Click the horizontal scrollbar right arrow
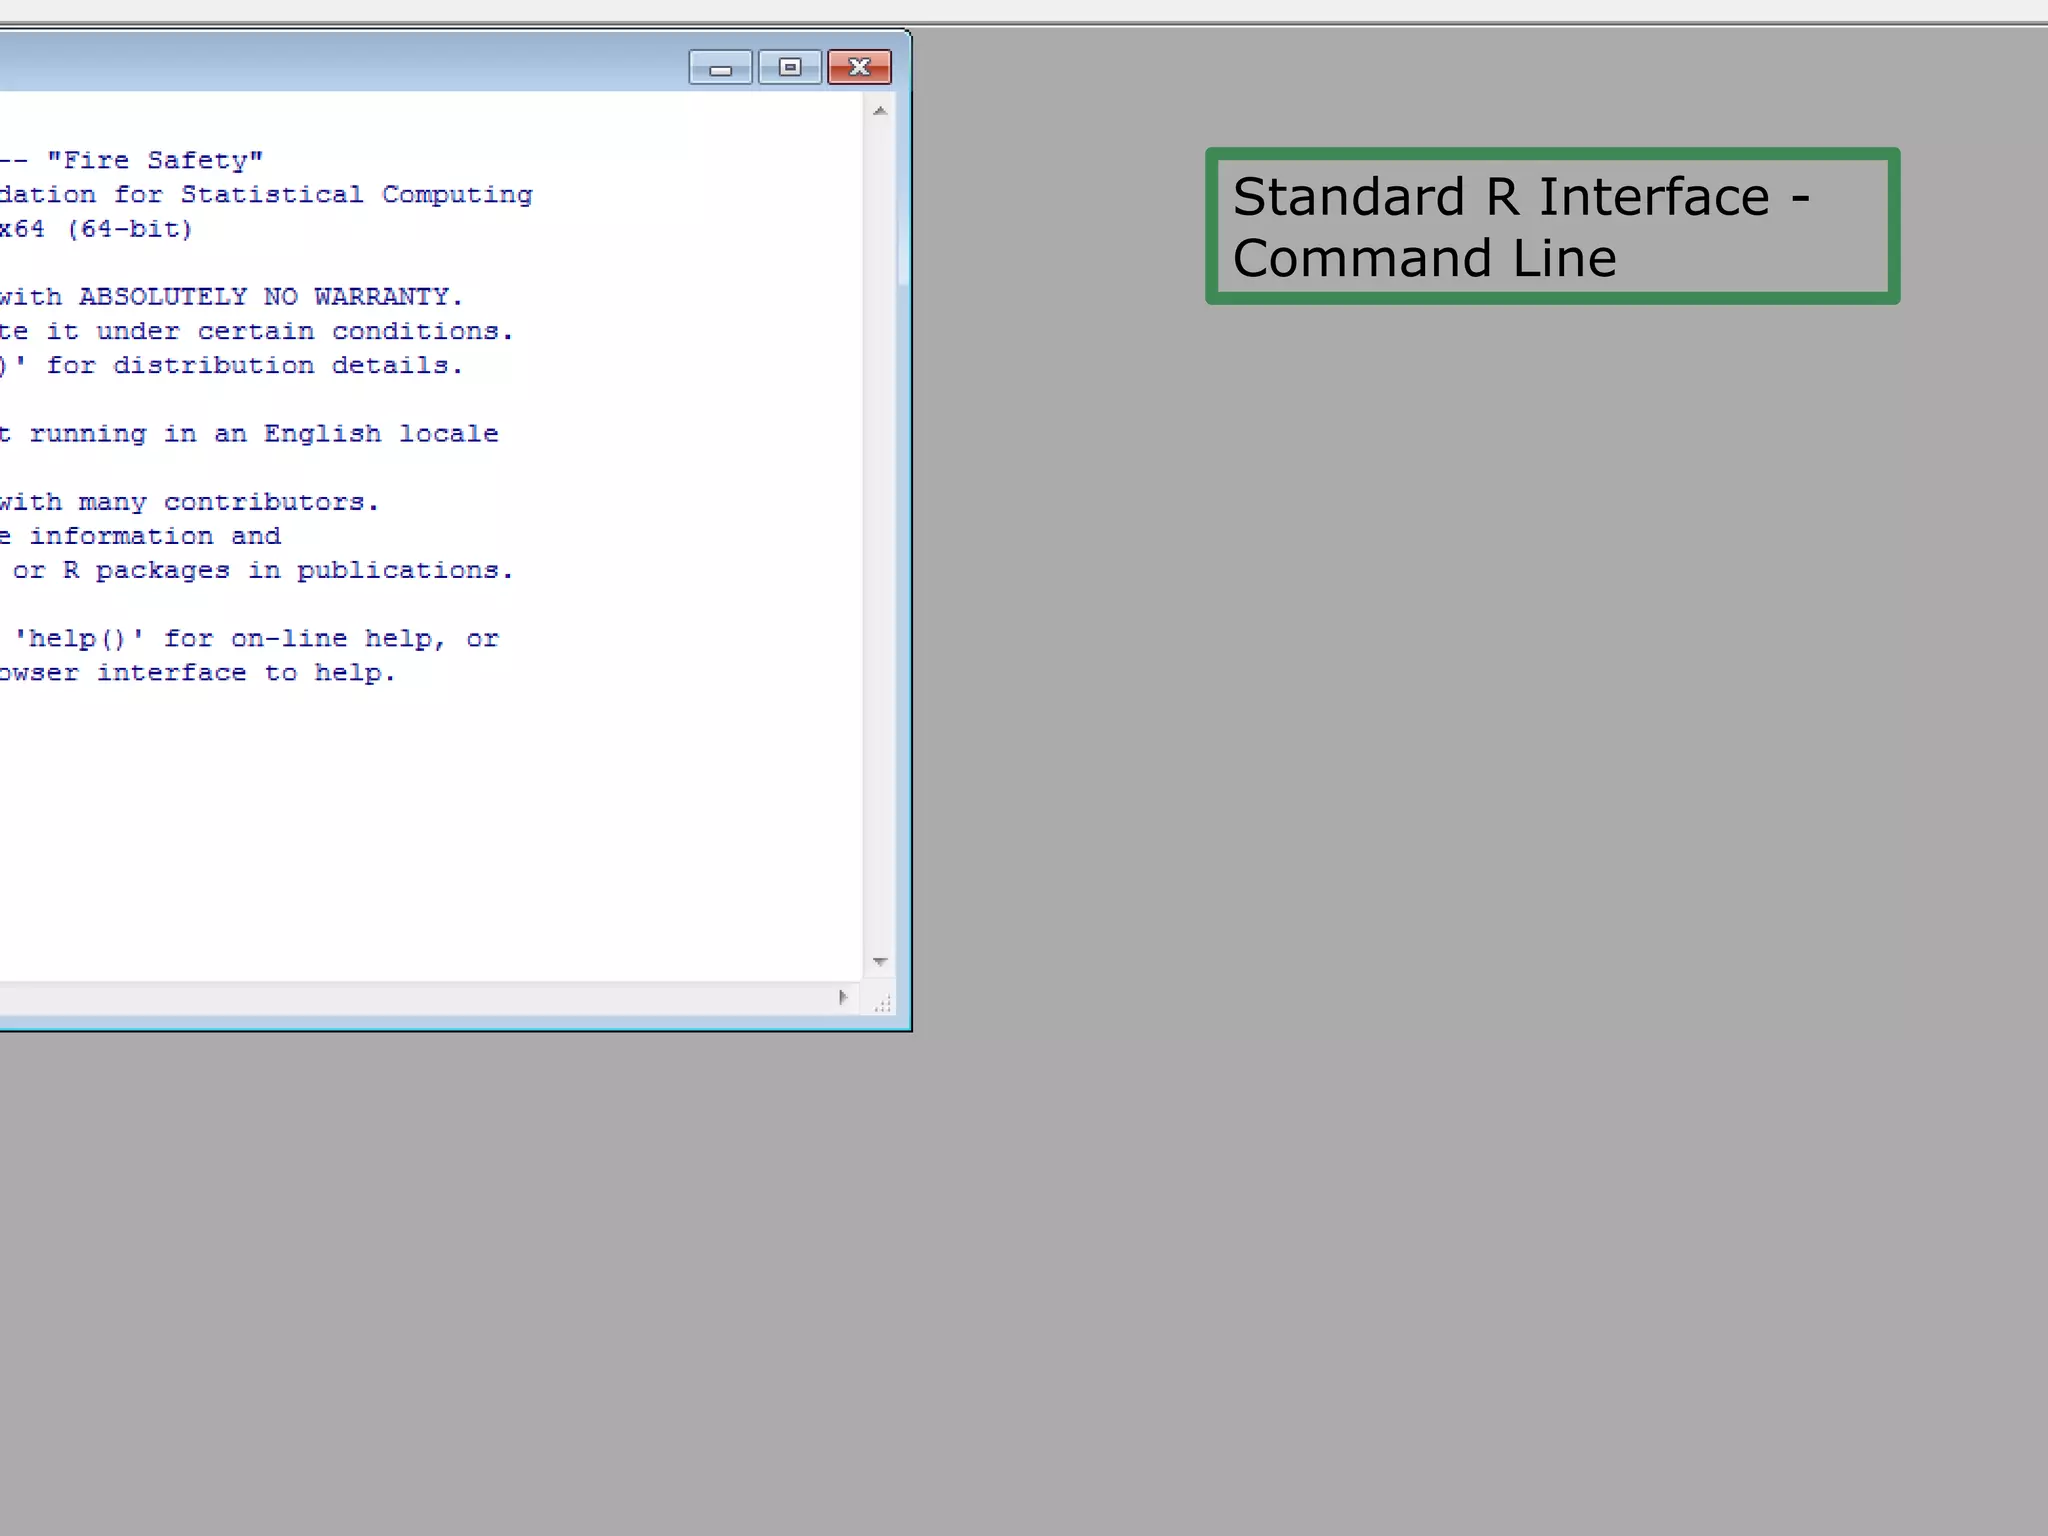This screenshot has height=1536, width=2048. tap(843, 997)
